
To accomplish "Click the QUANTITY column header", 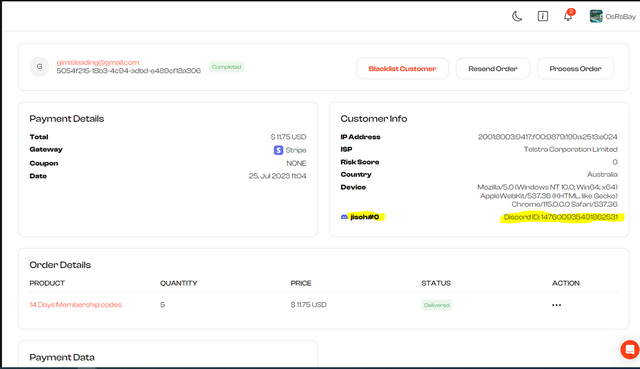I will click(178, 283).
